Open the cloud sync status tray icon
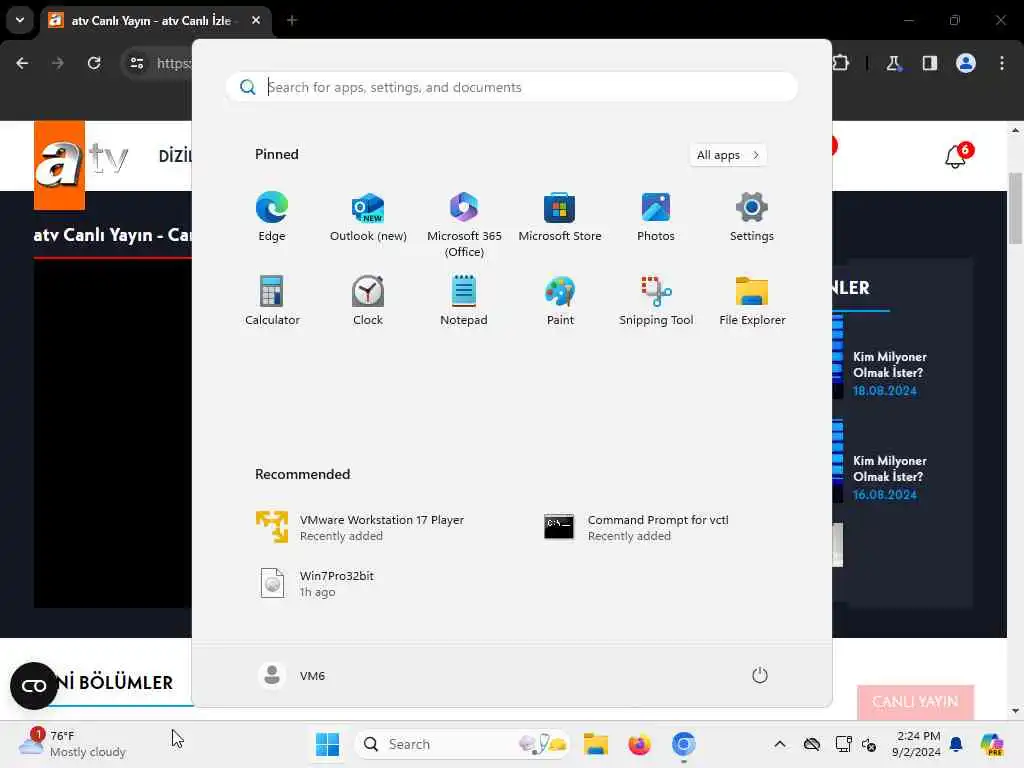Image resolution: width=1024 pixels, height=768 pixels. (812, 744)
